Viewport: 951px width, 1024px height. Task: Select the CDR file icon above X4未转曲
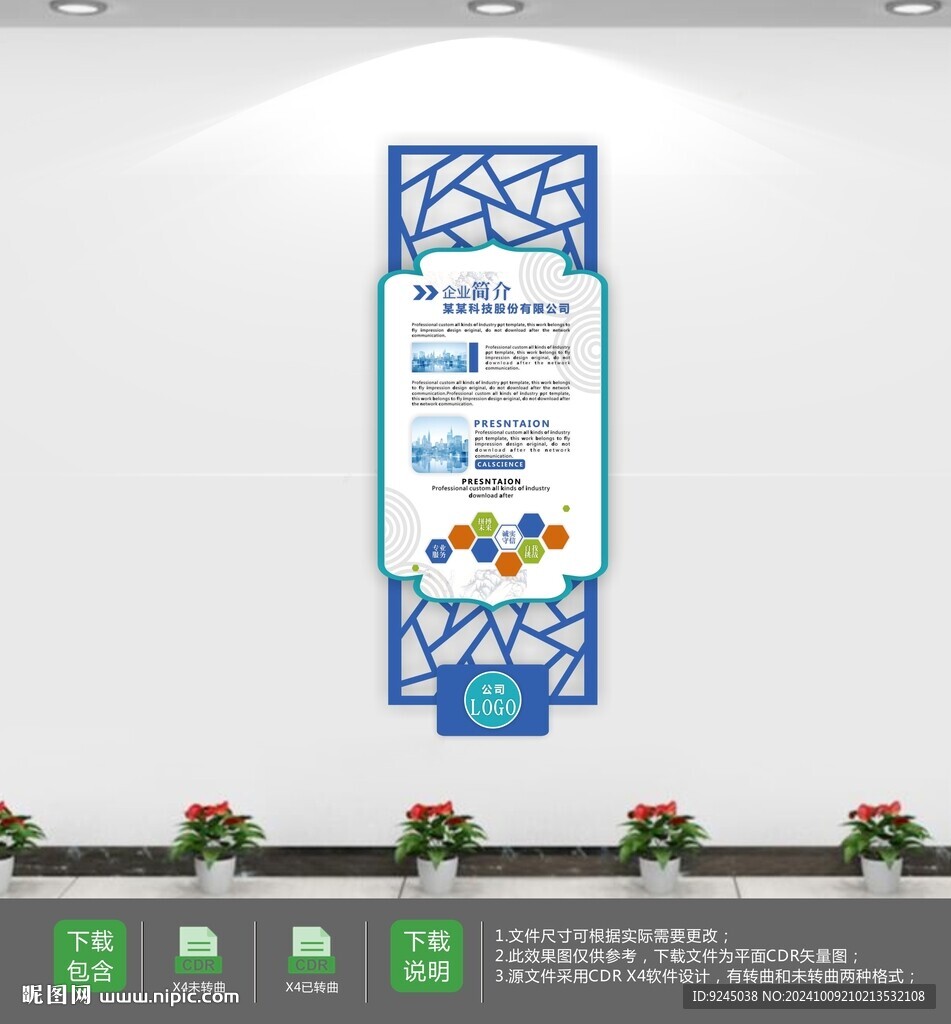pos(199,950)
